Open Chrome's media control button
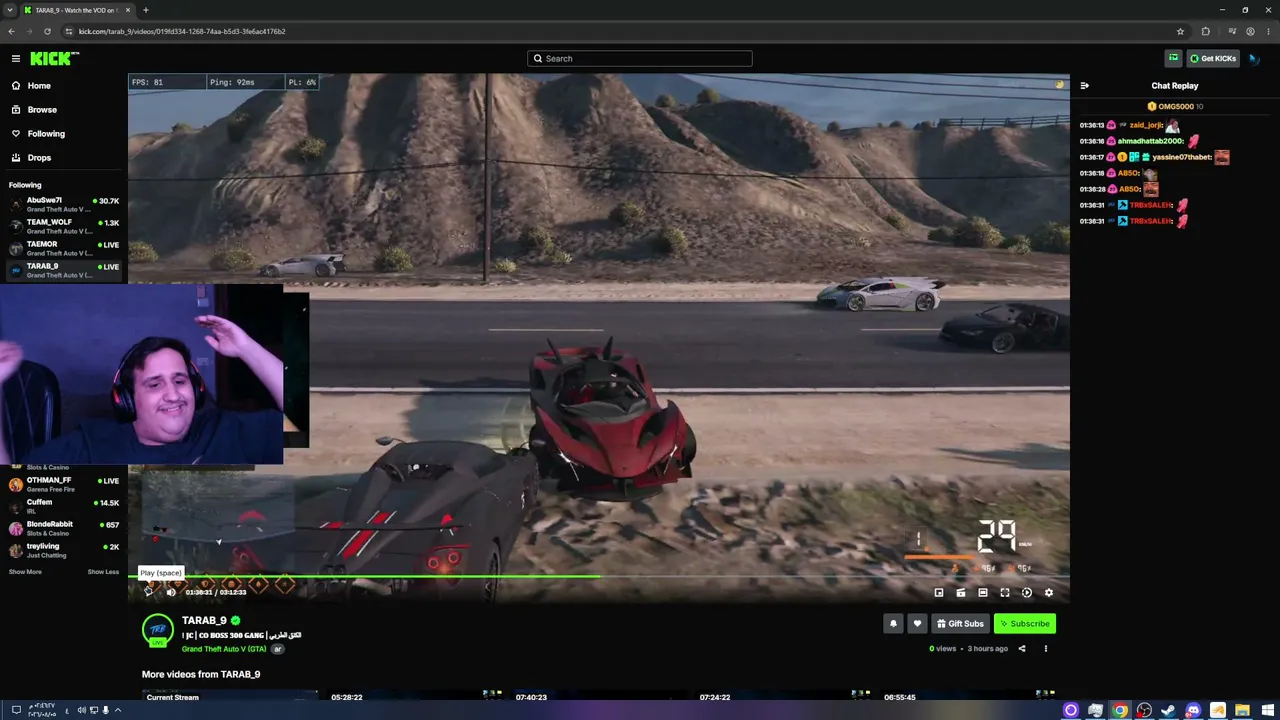The image size is (1280, 720). click(x=1232, y=31)
